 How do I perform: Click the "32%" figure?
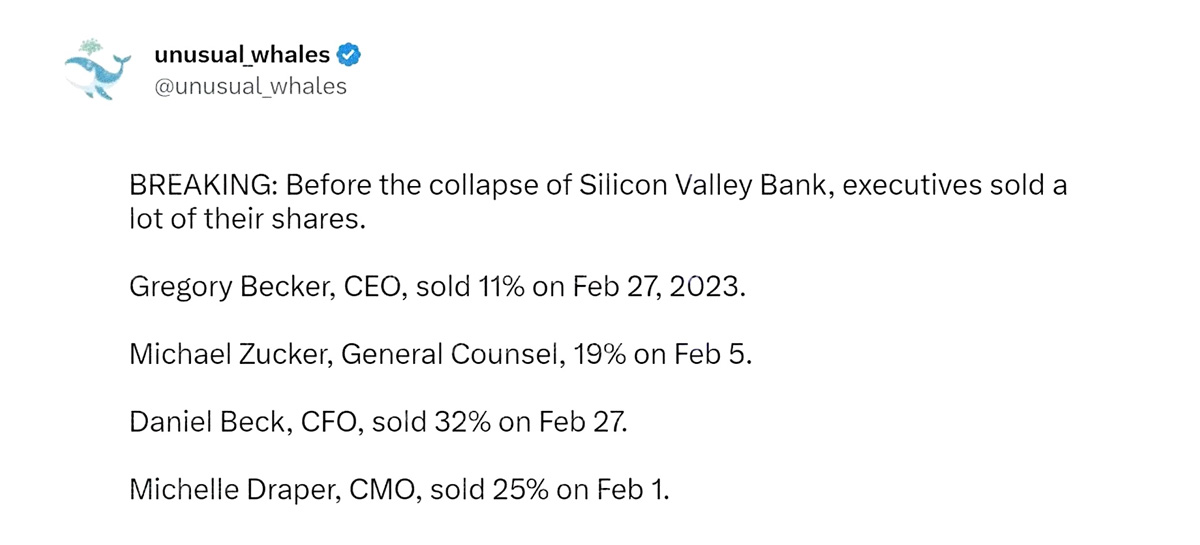pyautogui.click(x=460, y=423)
